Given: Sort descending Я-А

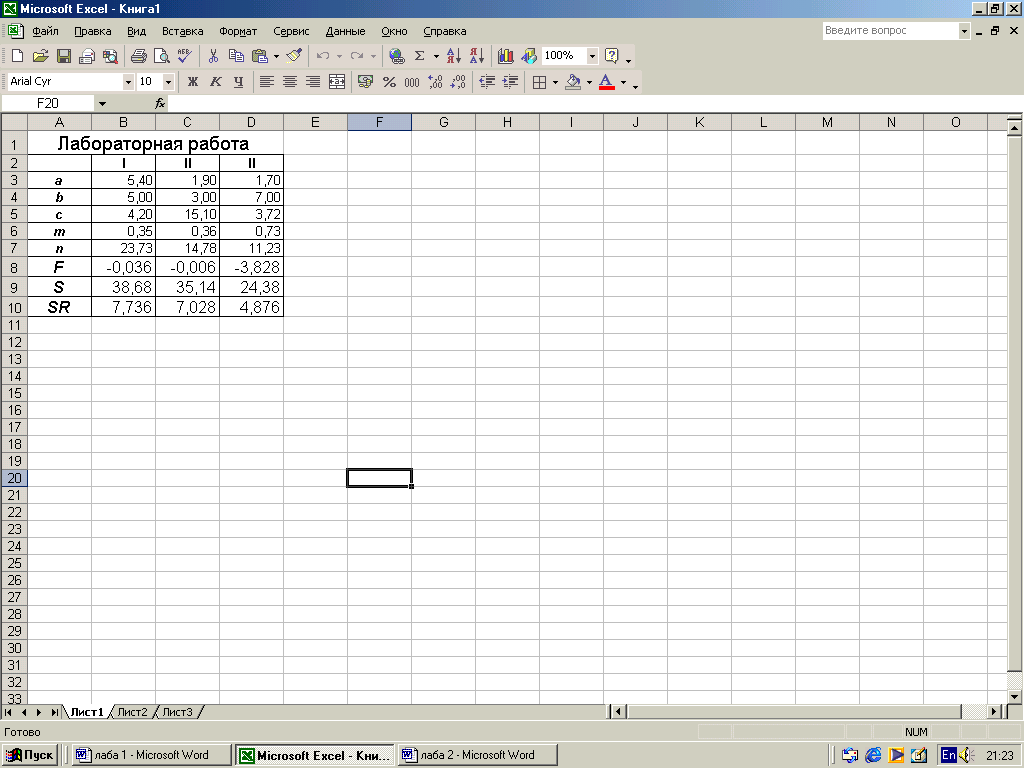Looking at the screenshot, I should point(477,56).
